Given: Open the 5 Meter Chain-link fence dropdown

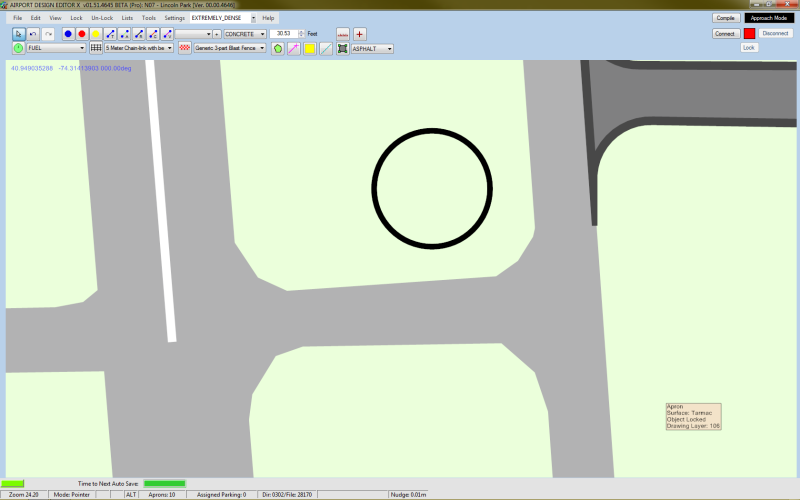Looking at the screenshot, I should [139, 48].
